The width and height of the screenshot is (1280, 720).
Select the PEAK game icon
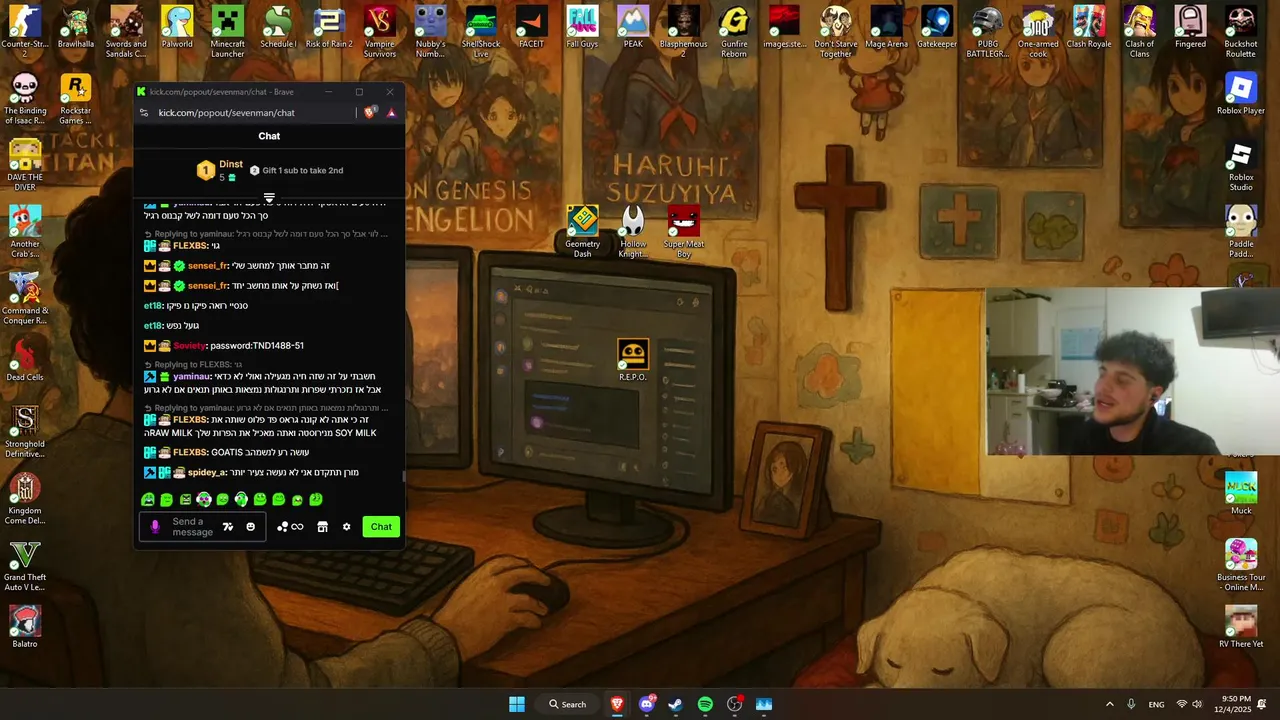point(633,28)
